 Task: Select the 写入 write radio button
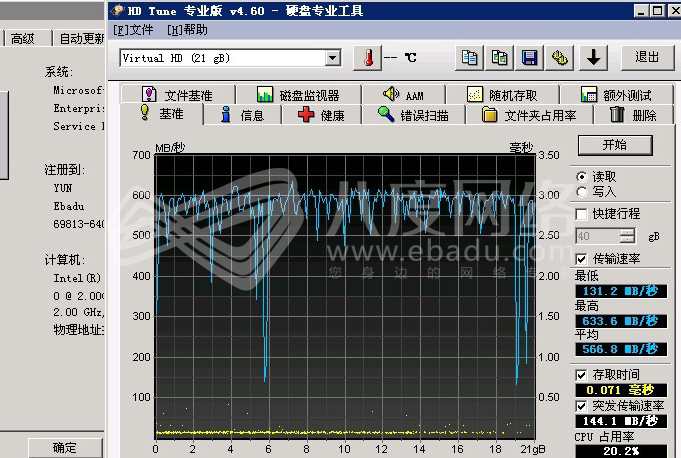582,191
